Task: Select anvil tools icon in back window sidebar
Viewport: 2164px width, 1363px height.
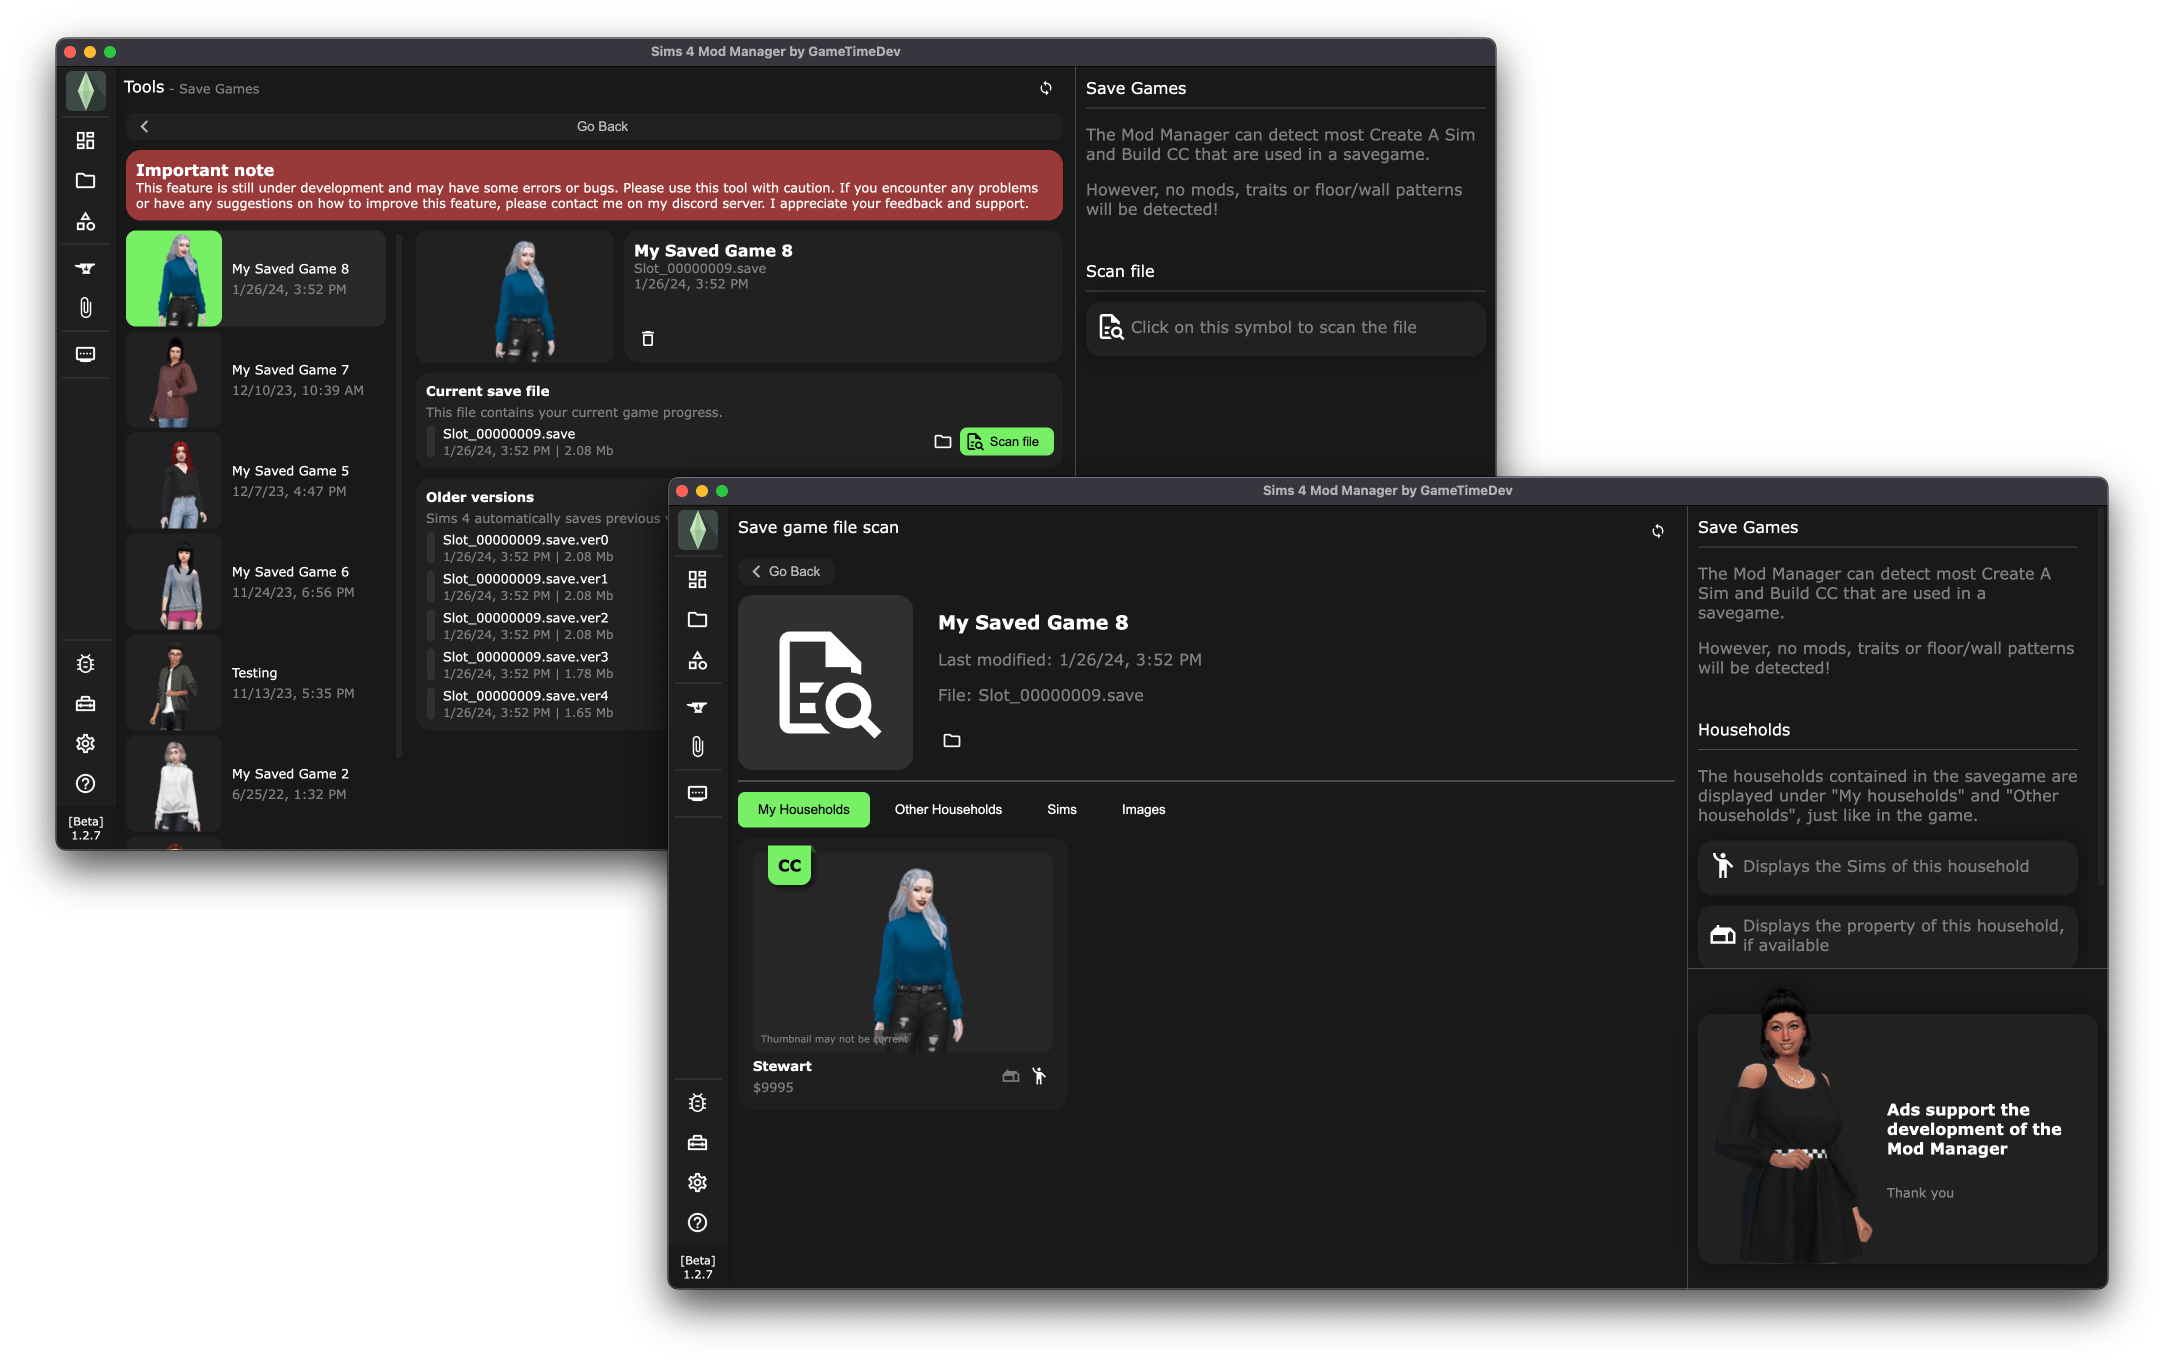Action: coord(86,268)
